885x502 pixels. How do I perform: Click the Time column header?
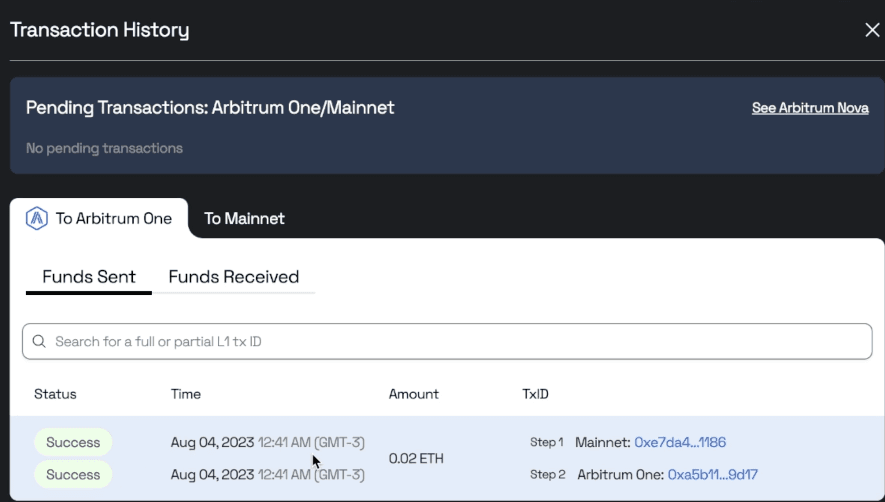pyautogui.click(x=187, y=394)
